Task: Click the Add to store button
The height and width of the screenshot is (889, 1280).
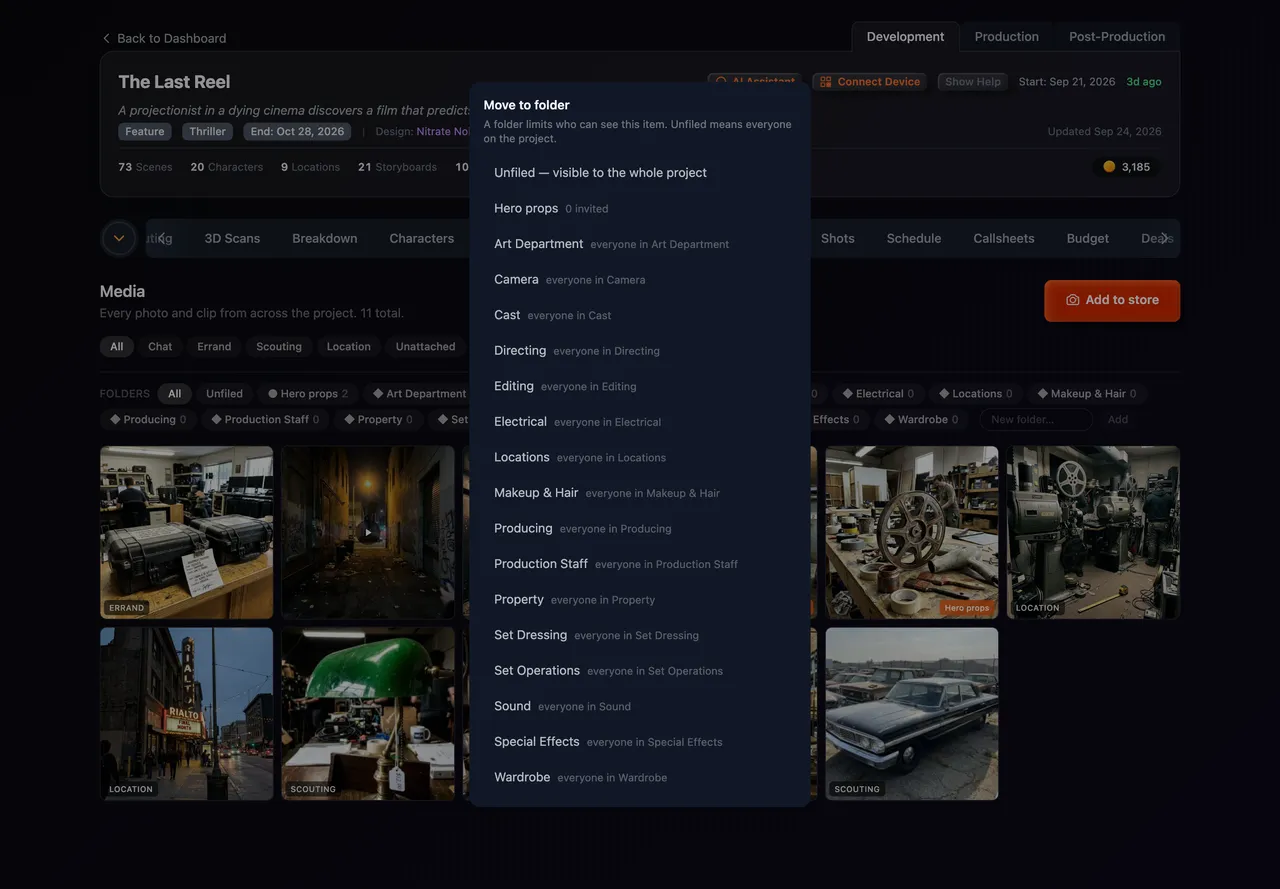Action: pyautogui.click(x=1112, y=300)
